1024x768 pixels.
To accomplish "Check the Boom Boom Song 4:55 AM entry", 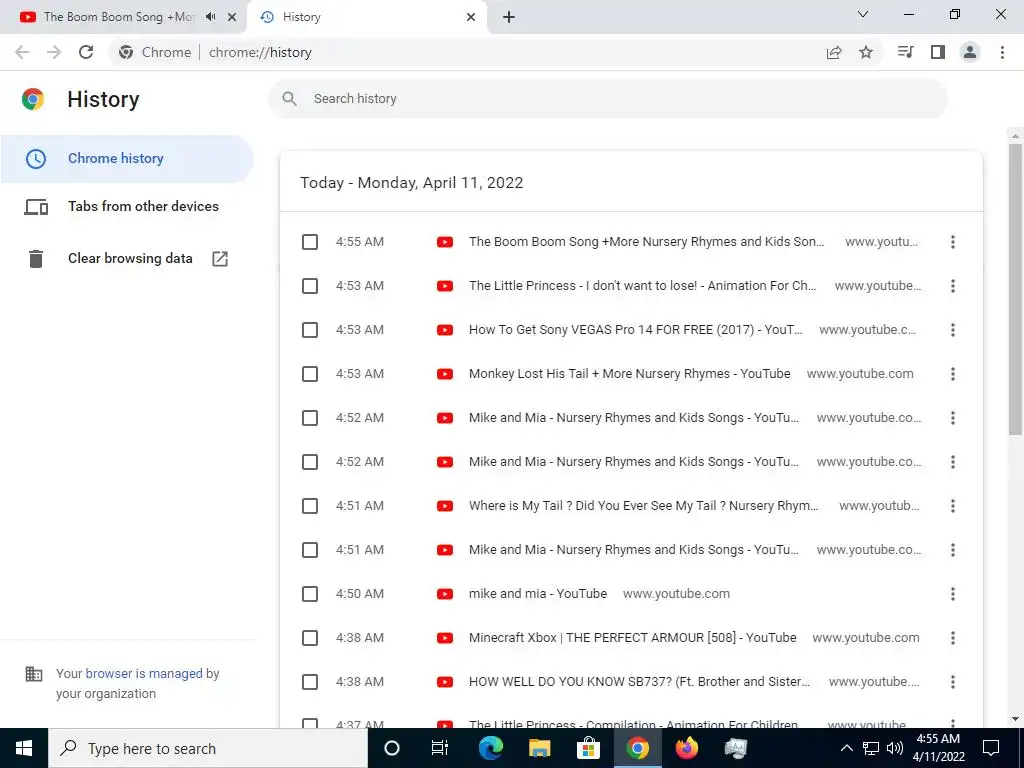I will tap(310, 242).
